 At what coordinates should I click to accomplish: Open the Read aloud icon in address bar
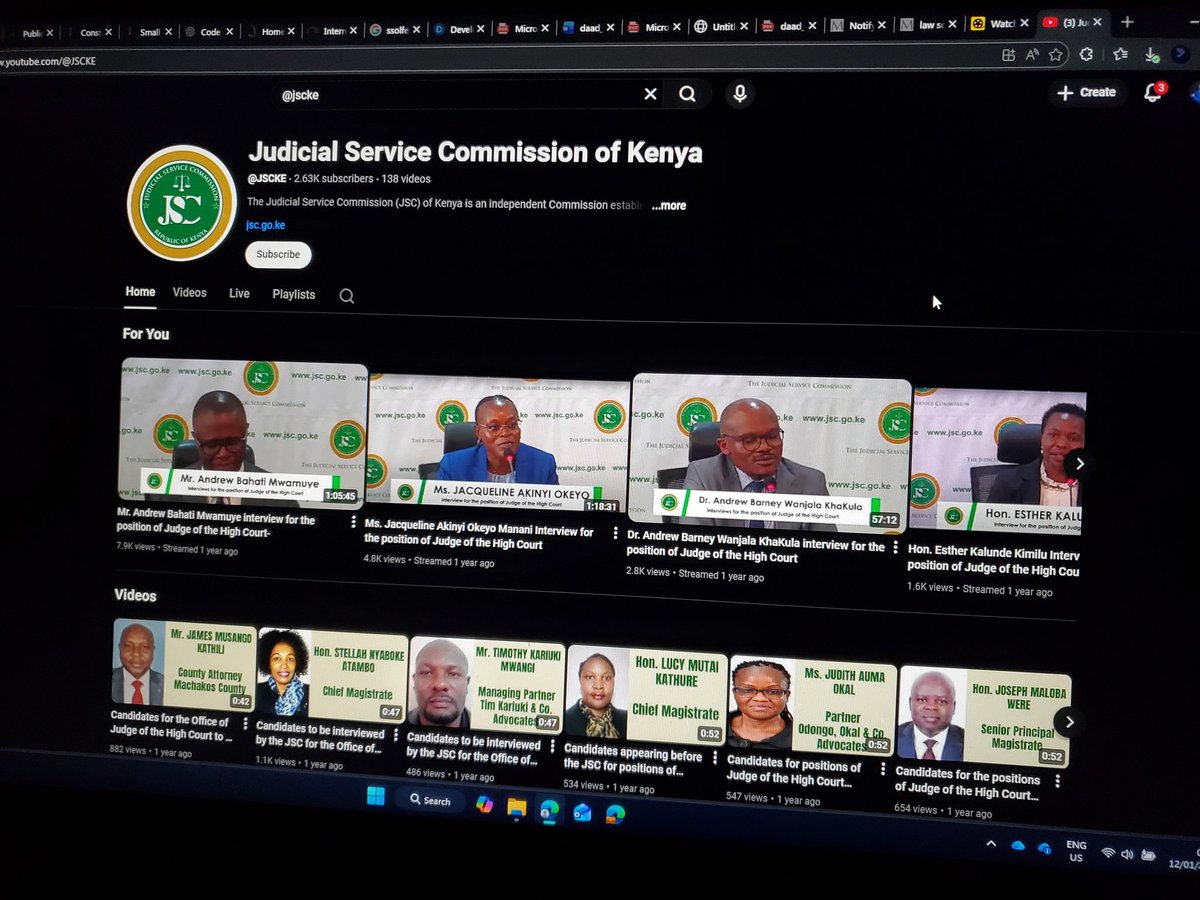1032,56
